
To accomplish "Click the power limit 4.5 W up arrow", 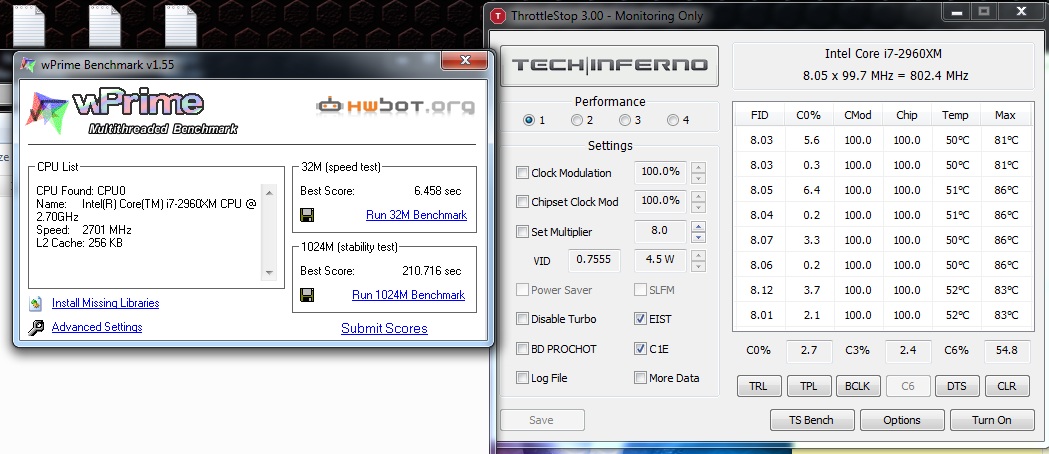I will pyautogui.click(x=698, y=255).
